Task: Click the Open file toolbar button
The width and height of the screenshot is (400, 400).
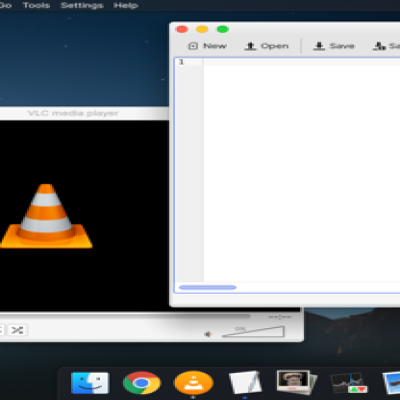Action: 266,46
